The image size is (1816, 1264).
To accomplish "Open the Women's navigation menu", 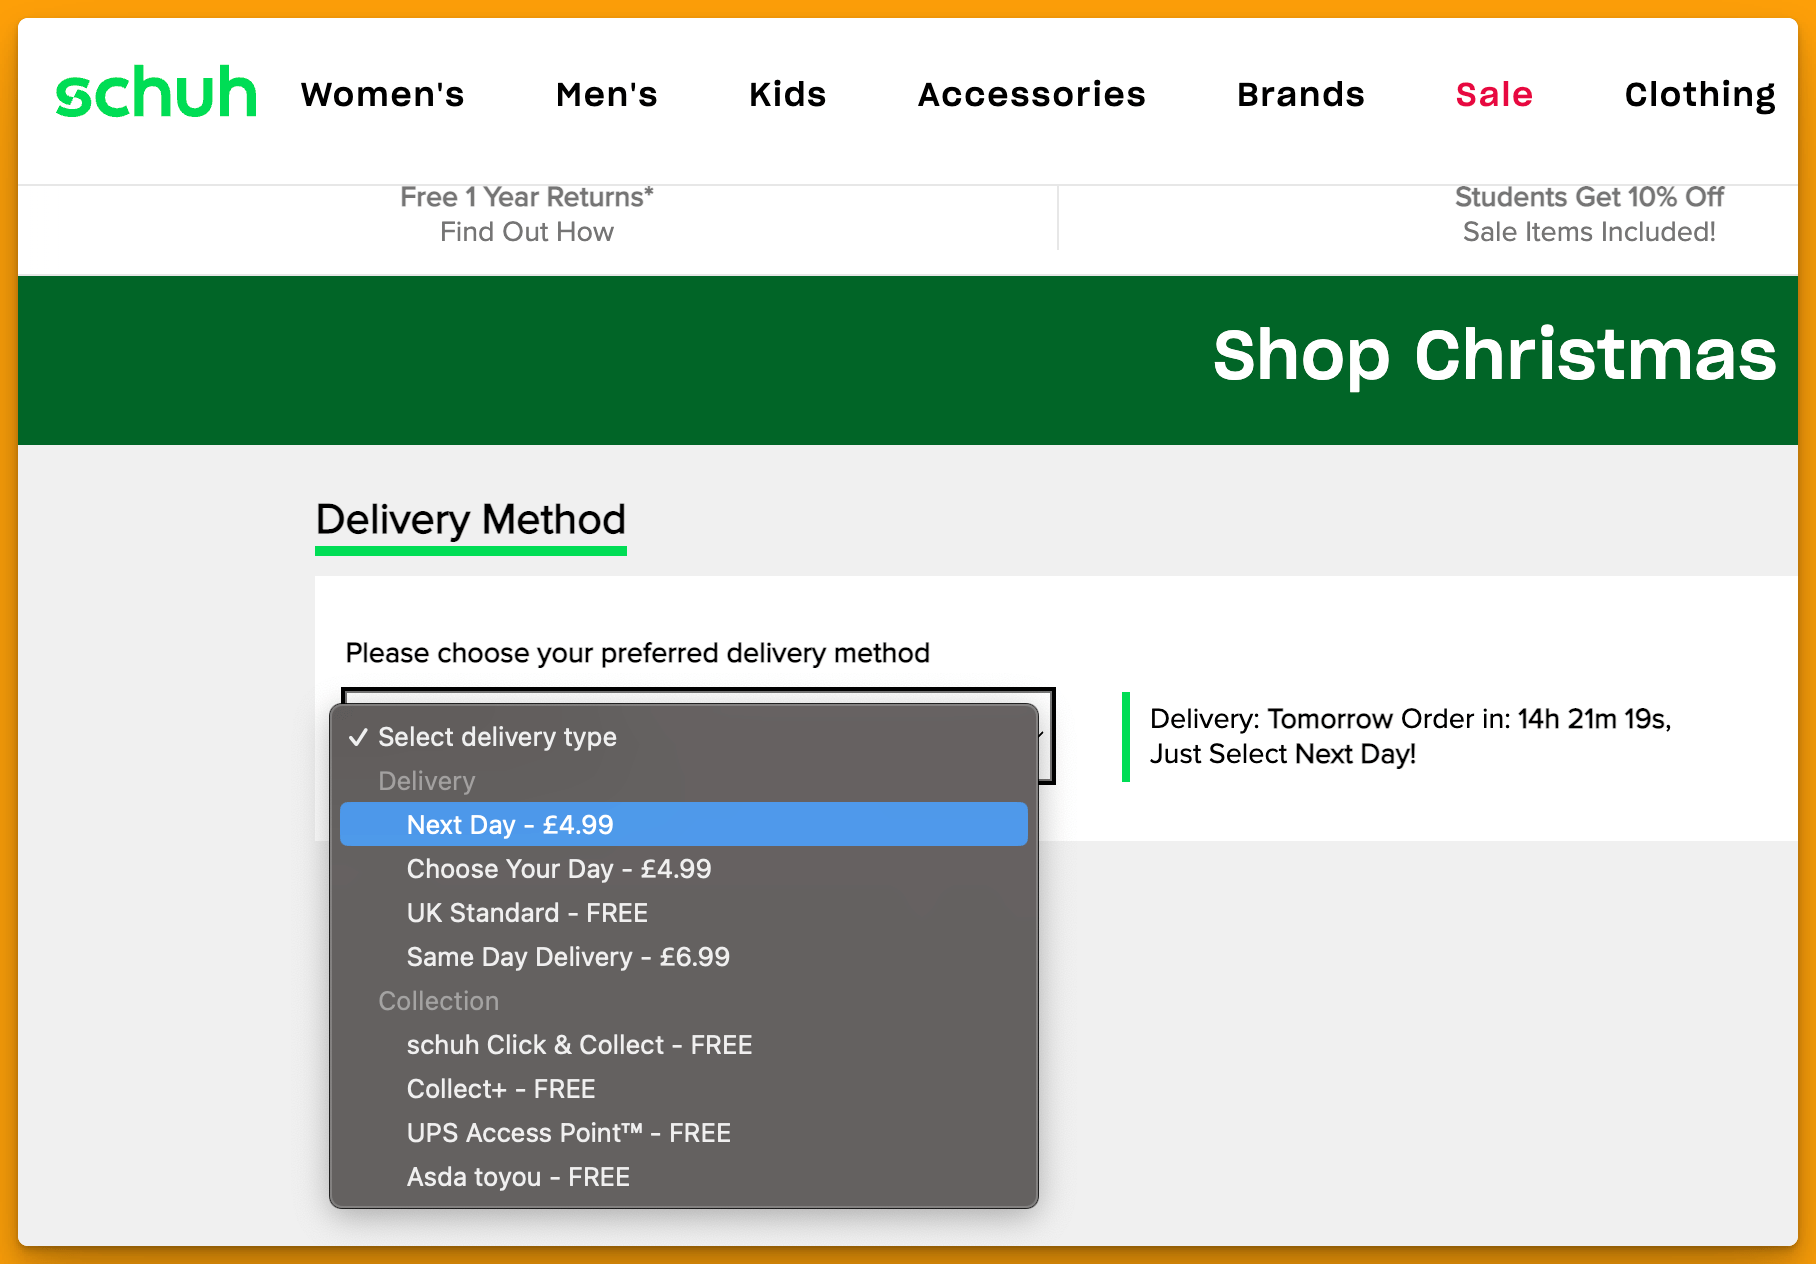I will [x=383, y=94].
